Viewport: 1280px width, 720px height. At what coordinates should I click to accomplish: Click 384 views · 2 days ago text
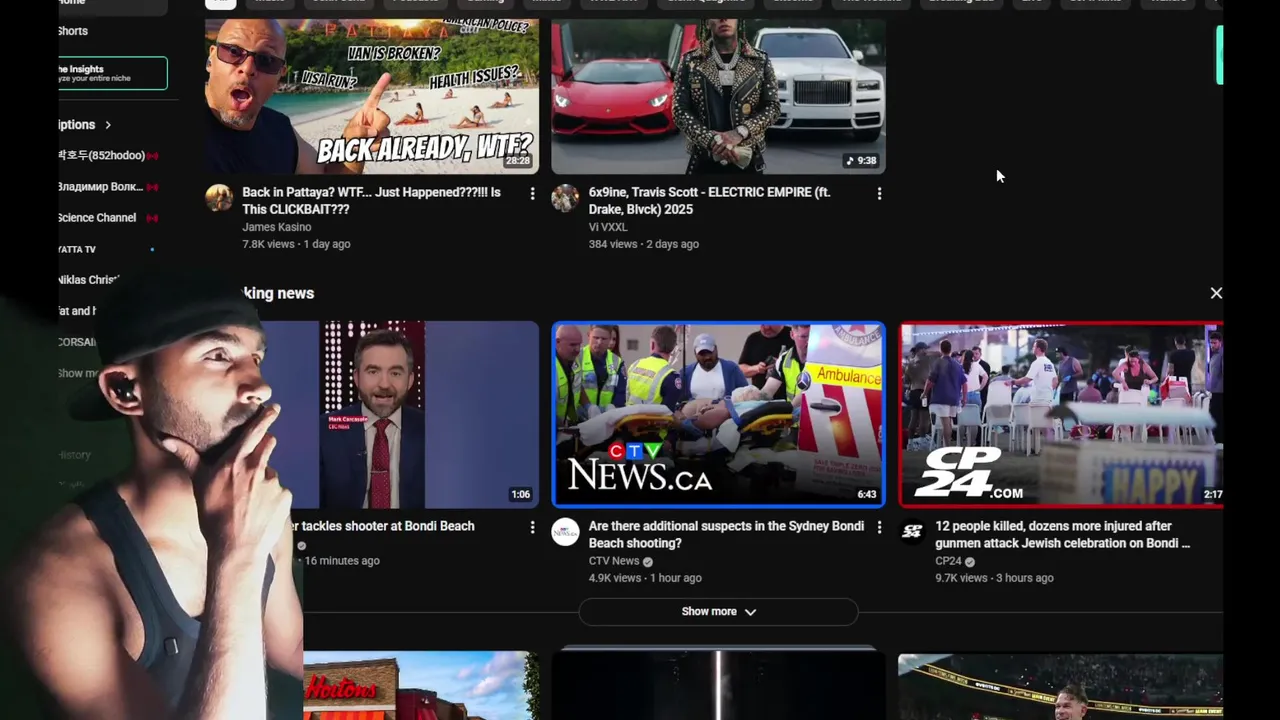point(644,244)
